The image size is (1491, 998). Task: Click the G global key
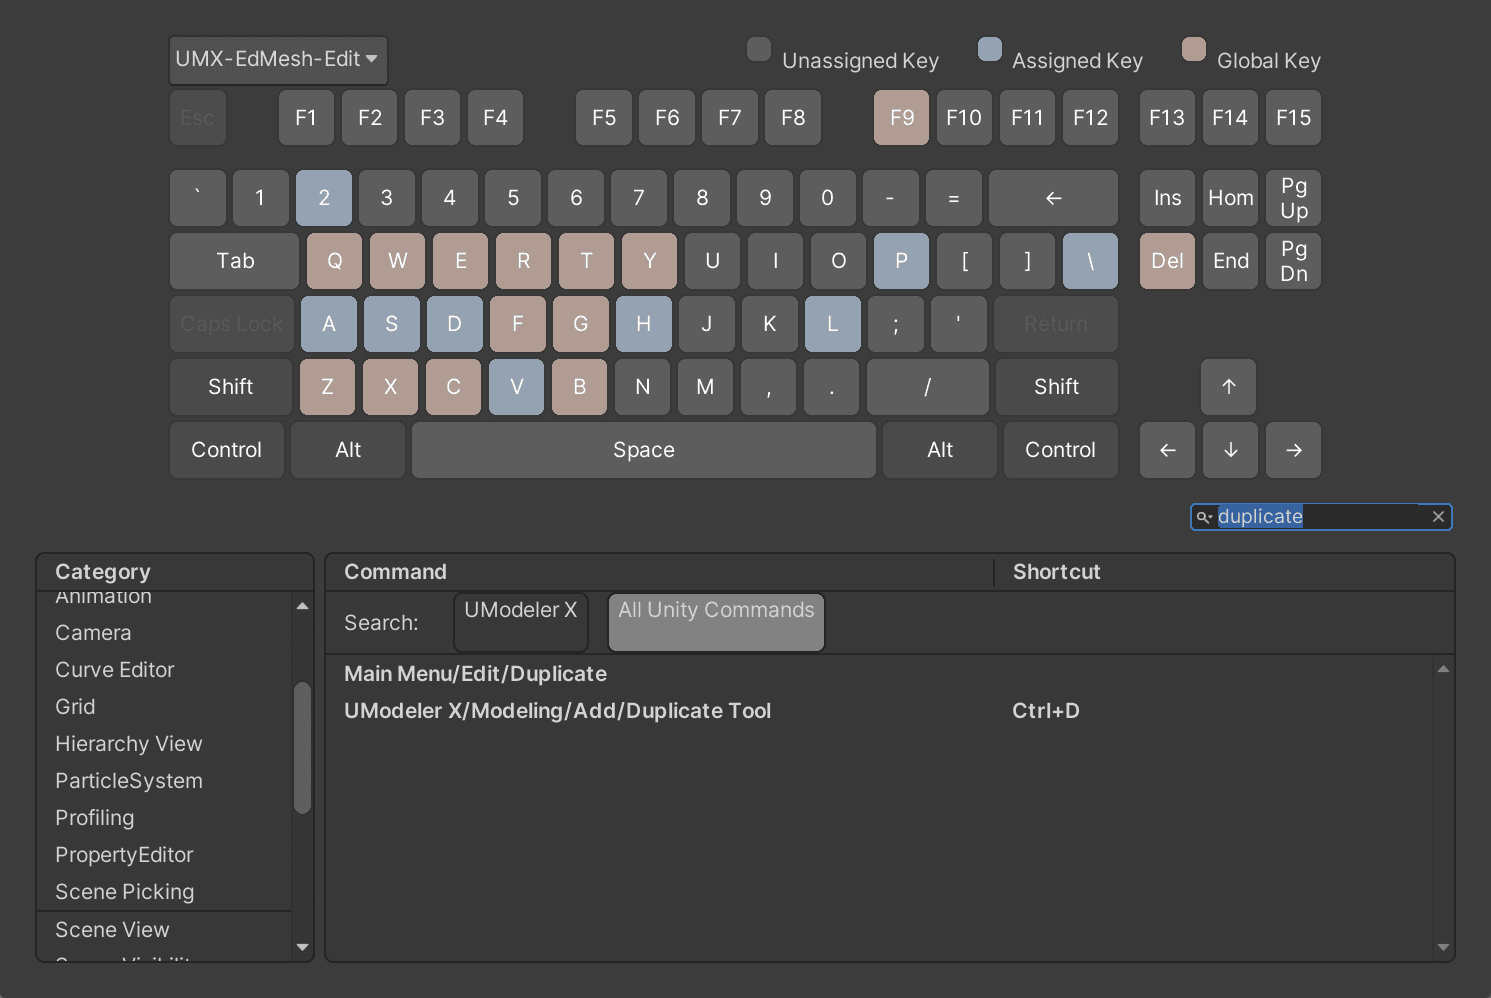(x=580, y=324)
